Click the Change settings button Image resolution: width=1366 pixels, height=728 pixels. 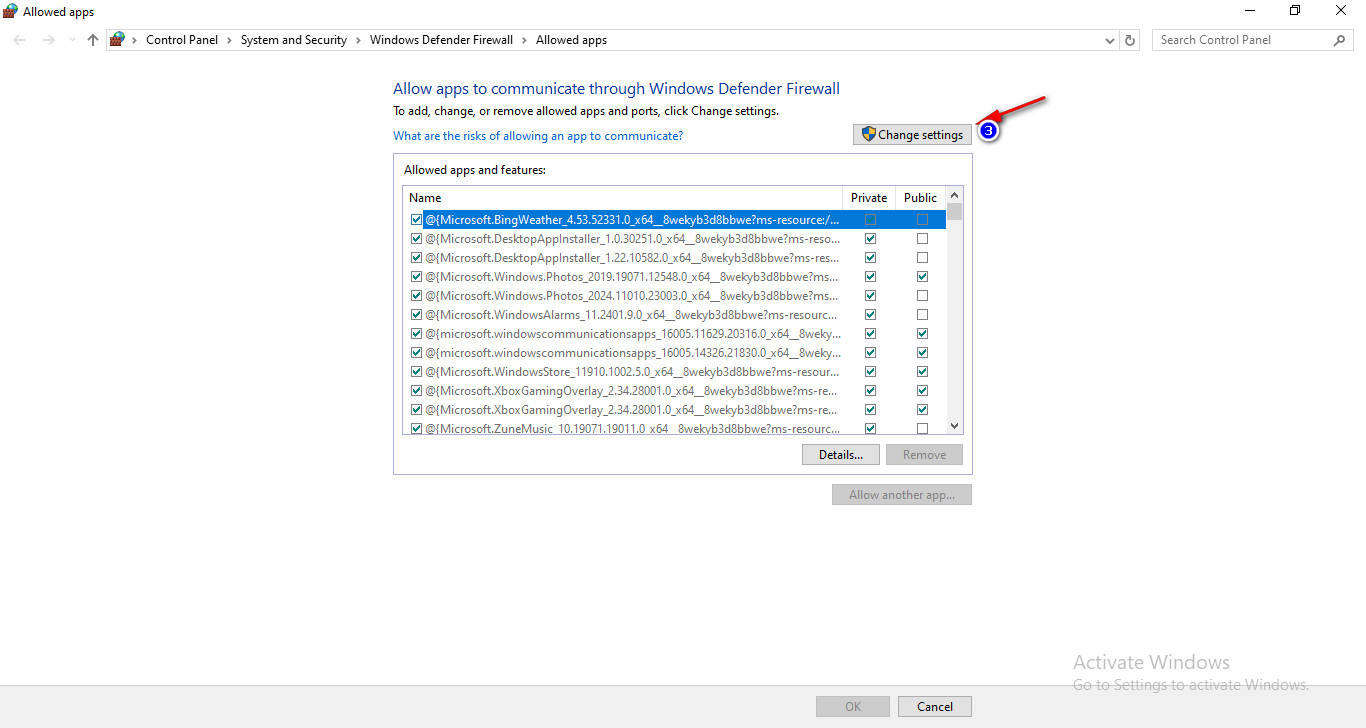point(912,134)
